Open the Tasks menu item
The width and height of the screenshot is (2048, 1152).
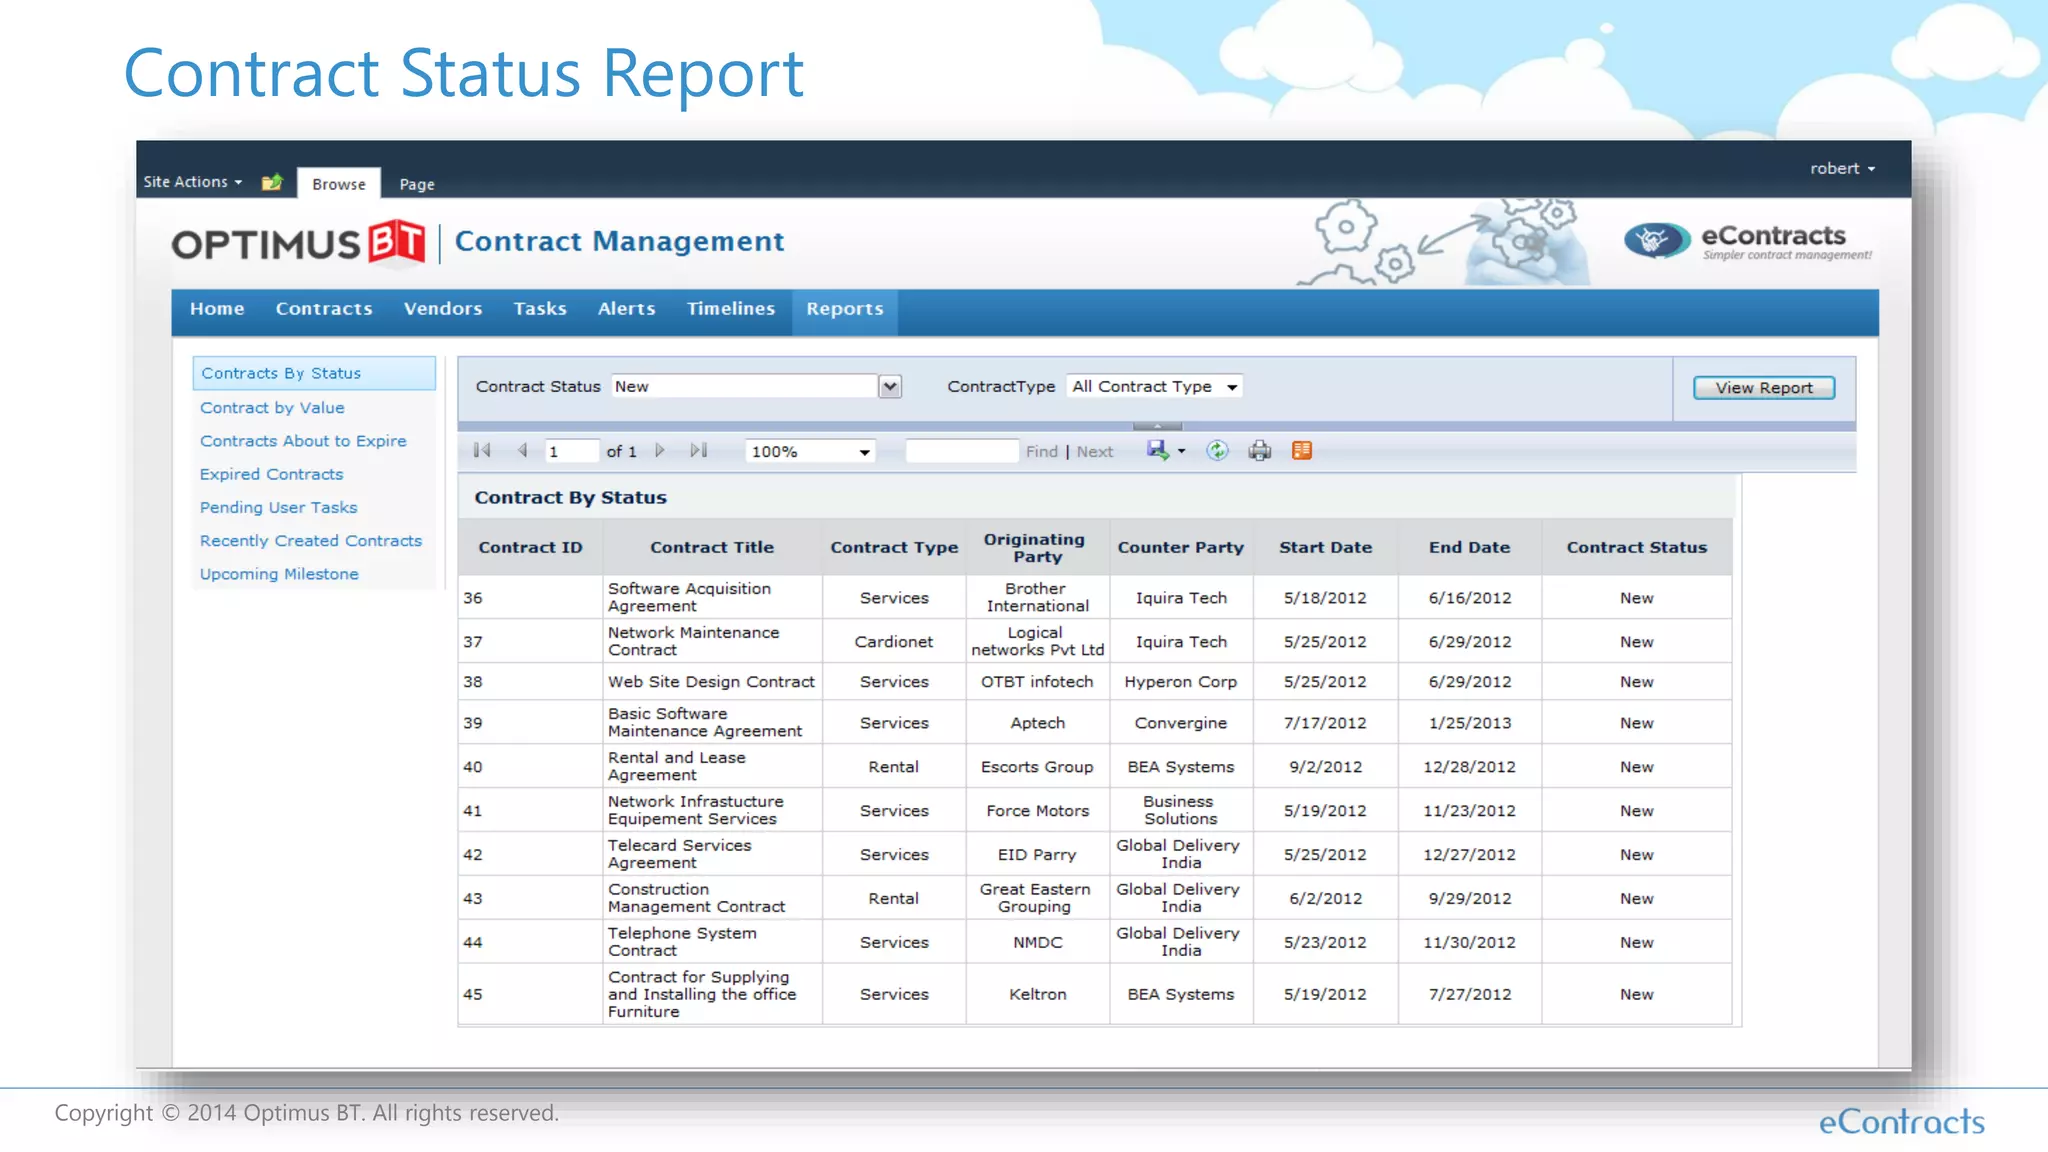tap(540, 309)
